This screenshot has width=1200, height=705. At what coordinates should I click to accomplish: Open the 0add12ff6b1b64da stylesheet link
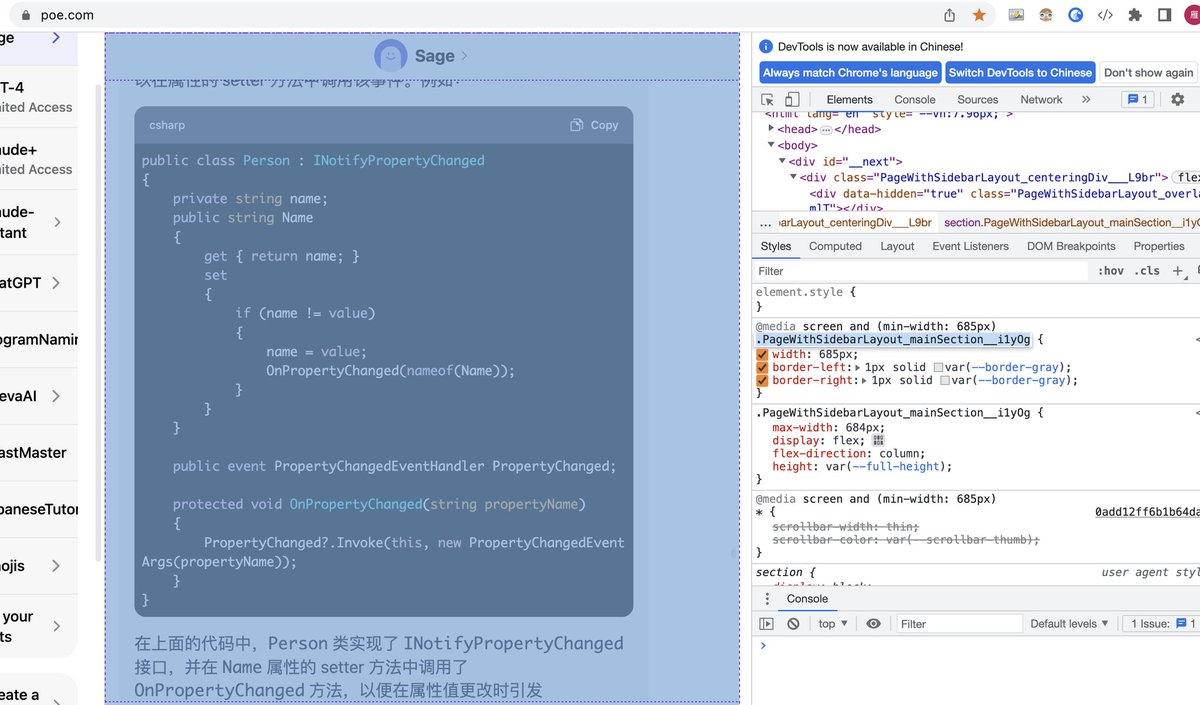1147,512
